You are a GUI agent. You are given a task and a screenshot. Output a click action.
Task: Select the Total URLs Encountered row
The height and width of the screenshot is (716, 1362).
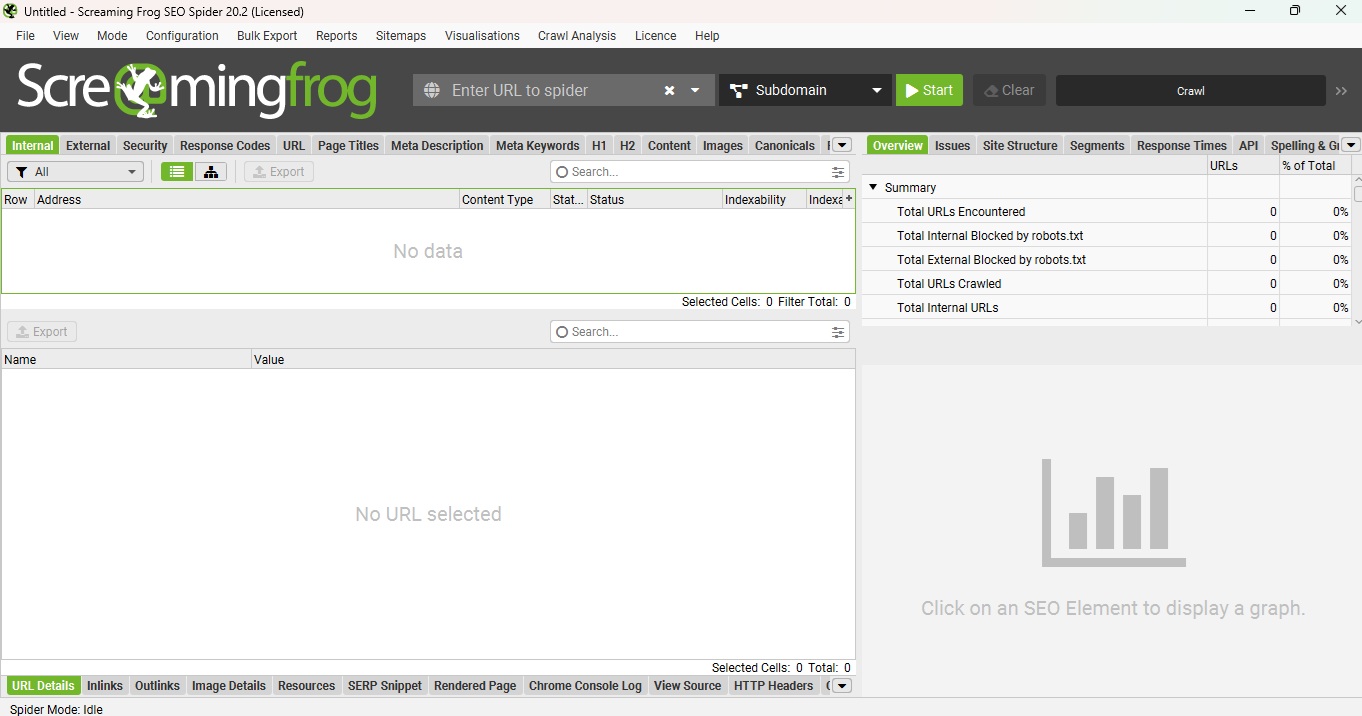coord(1106,212)
